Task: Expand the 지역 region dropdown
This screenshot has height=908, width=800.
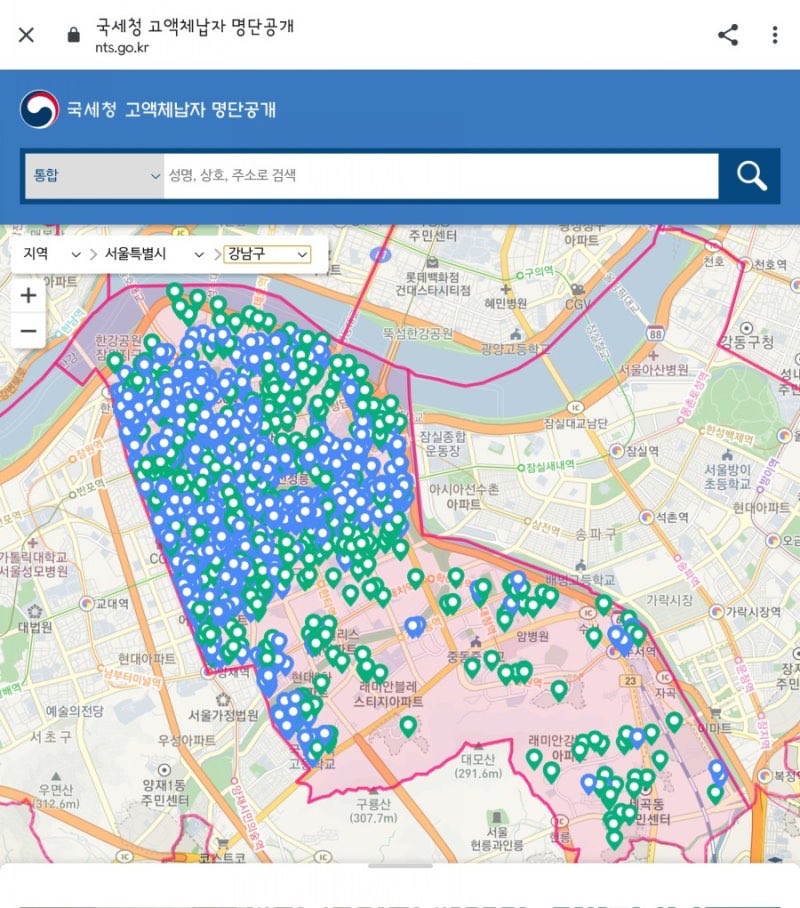Action: tap(52, 254)
